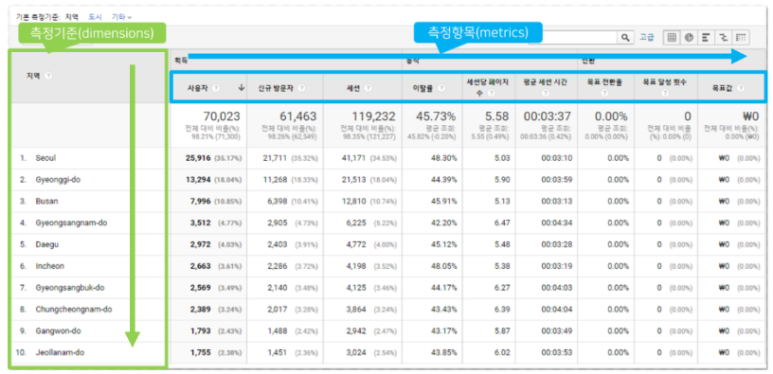The height and width of the screenshot is (374, 773).
Task: Sort by 목표 달성 횟수 column header
Action: [665, 82]
